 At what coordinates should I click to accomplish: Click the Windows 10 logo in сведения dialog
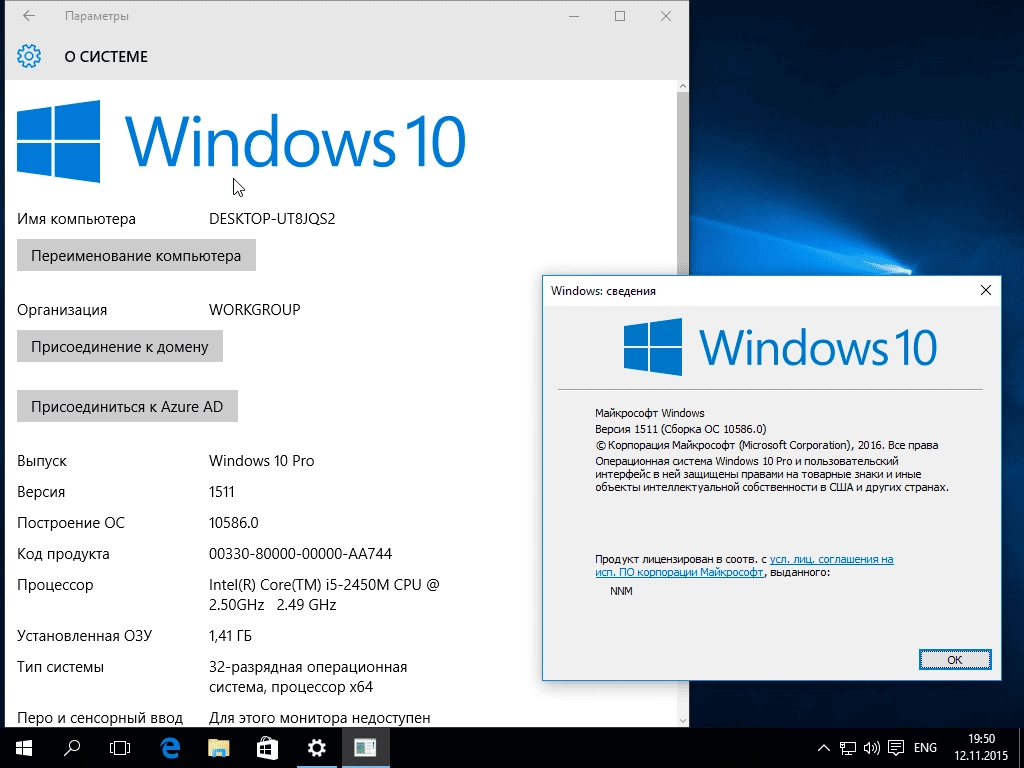pos(780,347)
